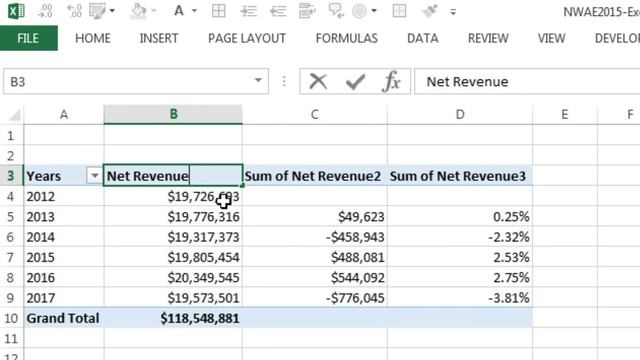Switch to the PAGE LAYOUT ribbon tab
The height and width of the screenshot is (360, 640).
pyautogui.click(x=247, y=38)
